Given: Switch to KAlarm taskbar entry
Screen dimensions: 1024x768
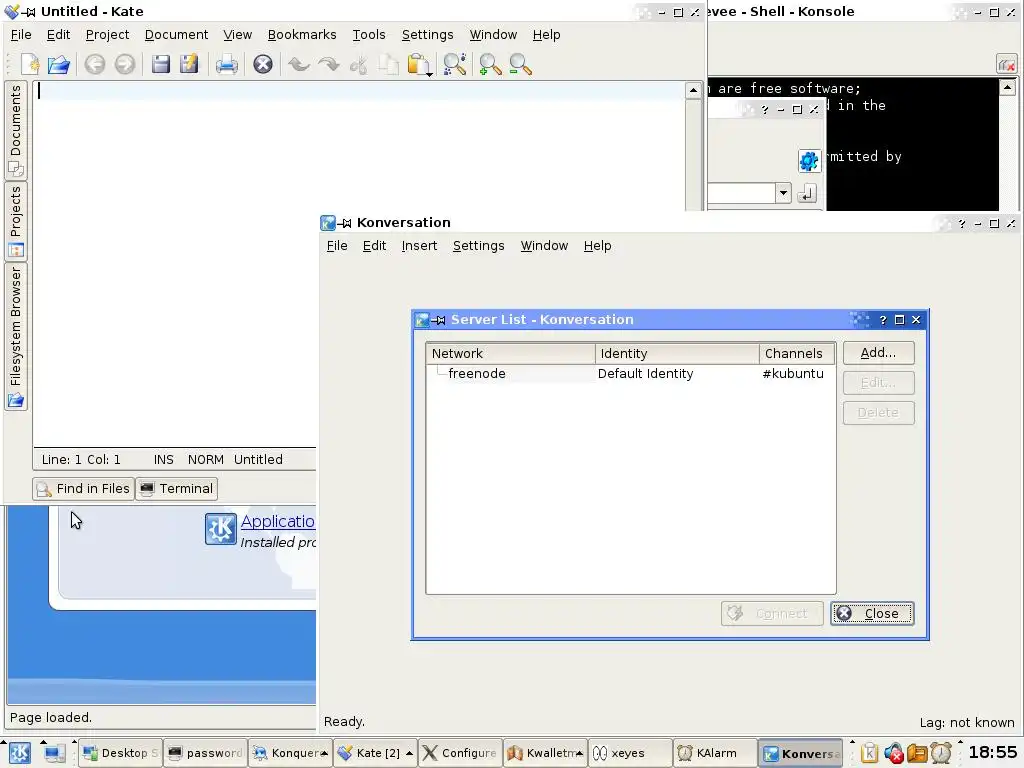Looking at the screenshot, I should [714, 753].
